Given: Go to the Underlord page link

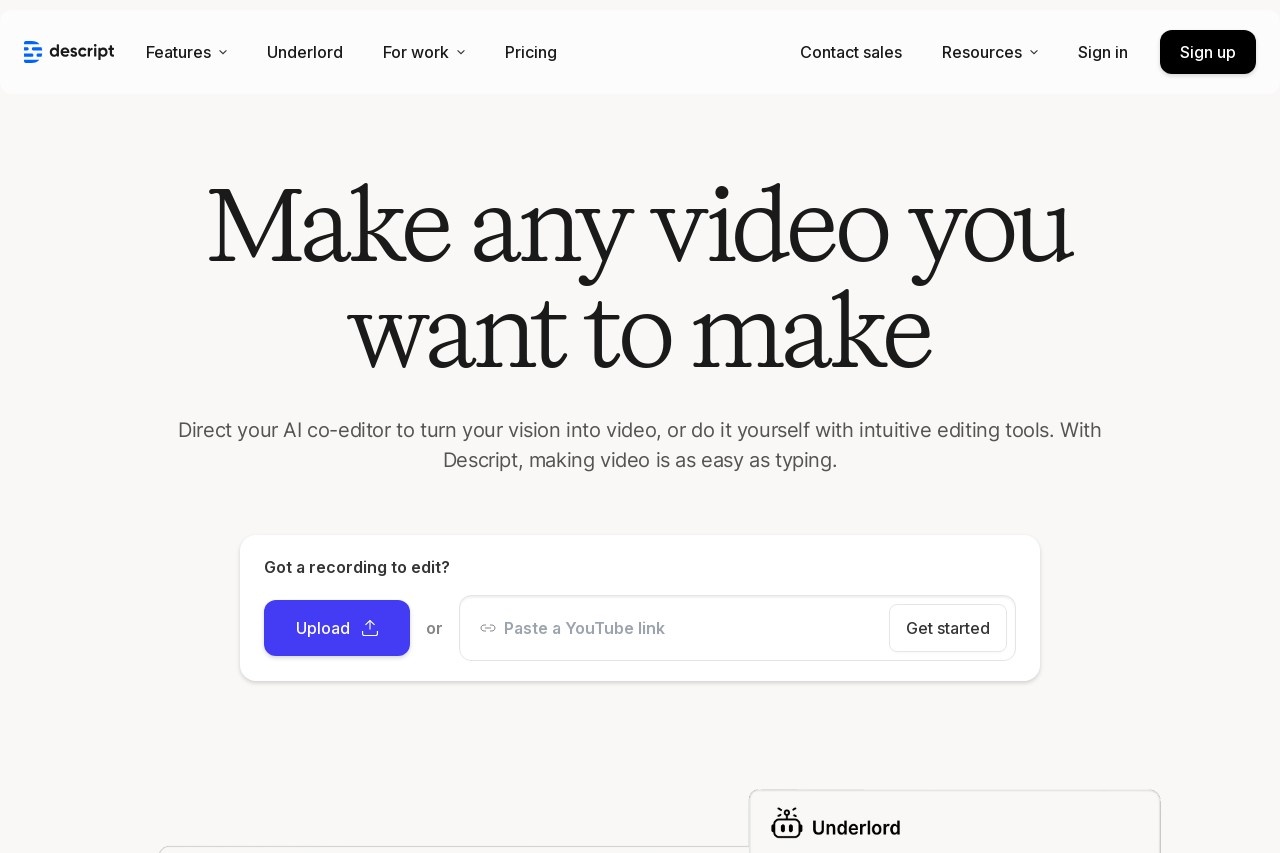Looking at the screenshot, I should (x=305, y=52).
